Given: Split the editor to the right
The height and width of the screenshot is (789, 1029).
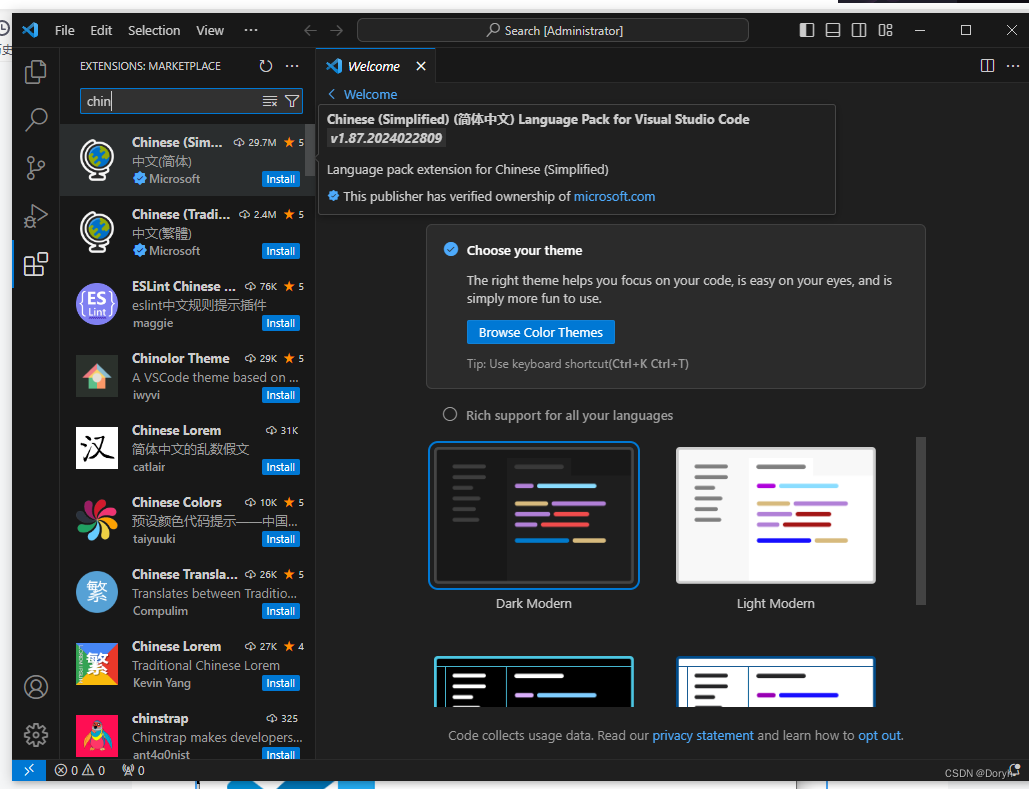Looking at the screenshot, I should tap(987, 66).
